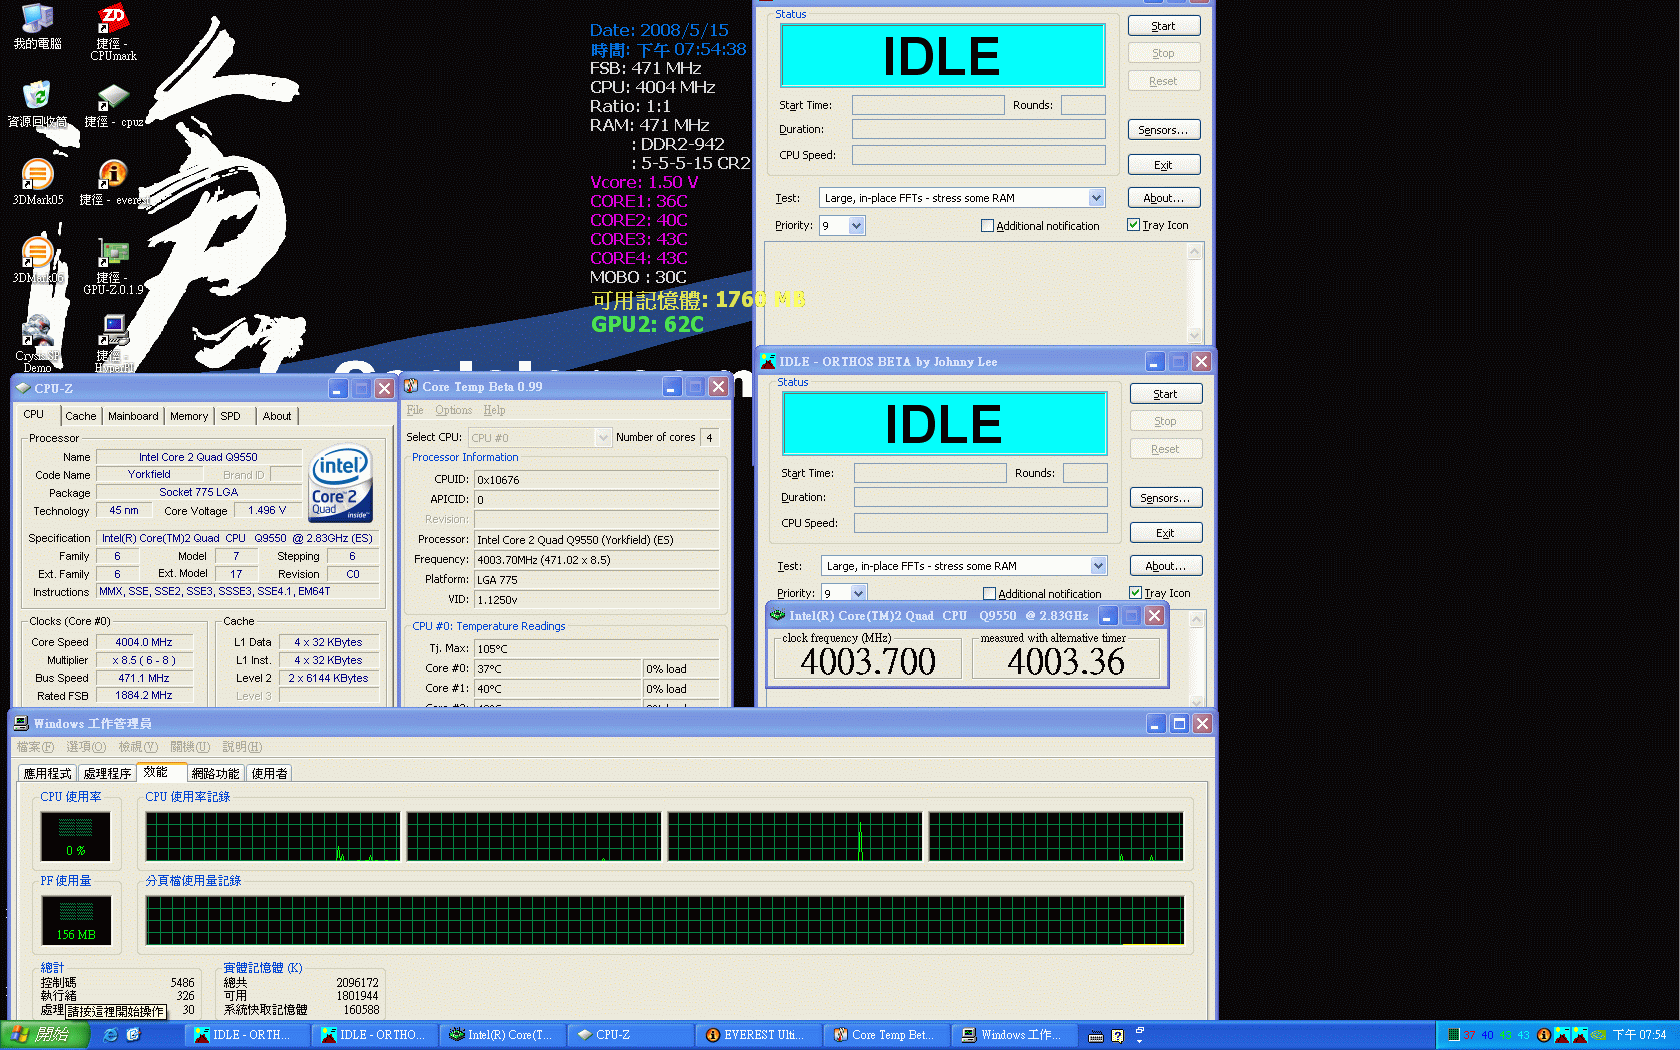The width and height of the screenshot is (1680, 1050).
Task: Click EVEREST tray info icon
Action: point(1543,1035)
